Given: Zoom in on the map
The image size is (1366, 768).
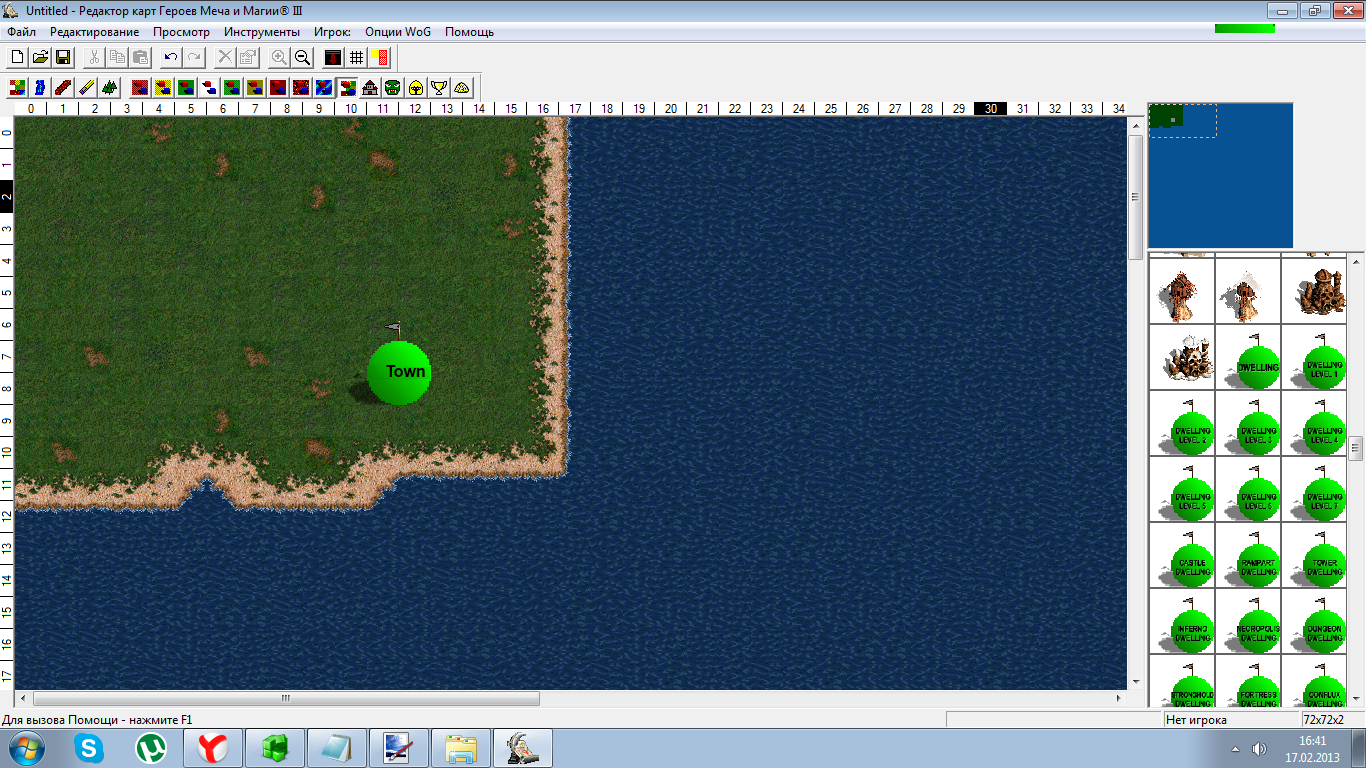Looking at the screenshot, I should click(x=279, y=58).
